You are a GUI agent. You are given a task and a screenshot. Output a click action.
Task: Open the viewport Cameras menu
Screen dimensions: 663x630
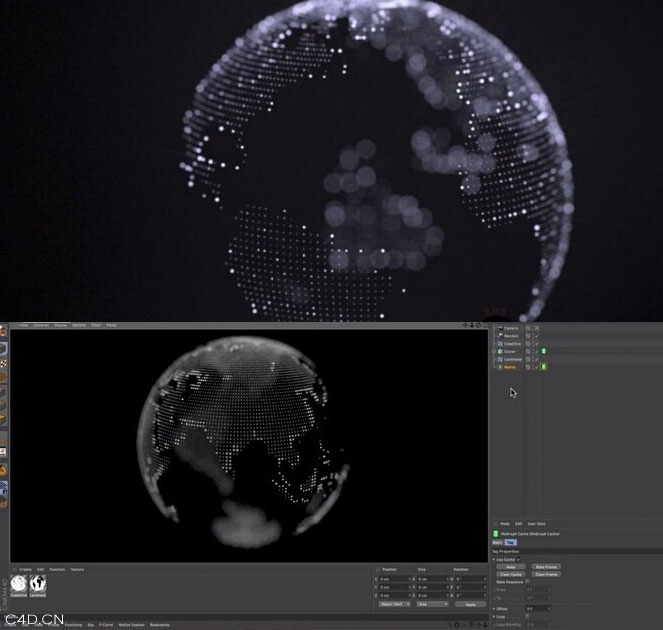pyautogui.click(x=41, y=325)
